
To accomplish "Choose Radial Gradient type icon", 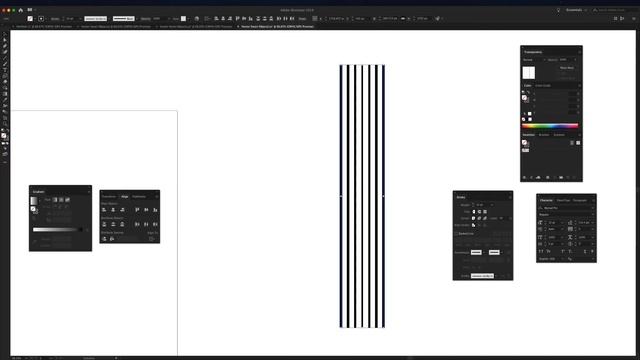I will tap(61, 200).
